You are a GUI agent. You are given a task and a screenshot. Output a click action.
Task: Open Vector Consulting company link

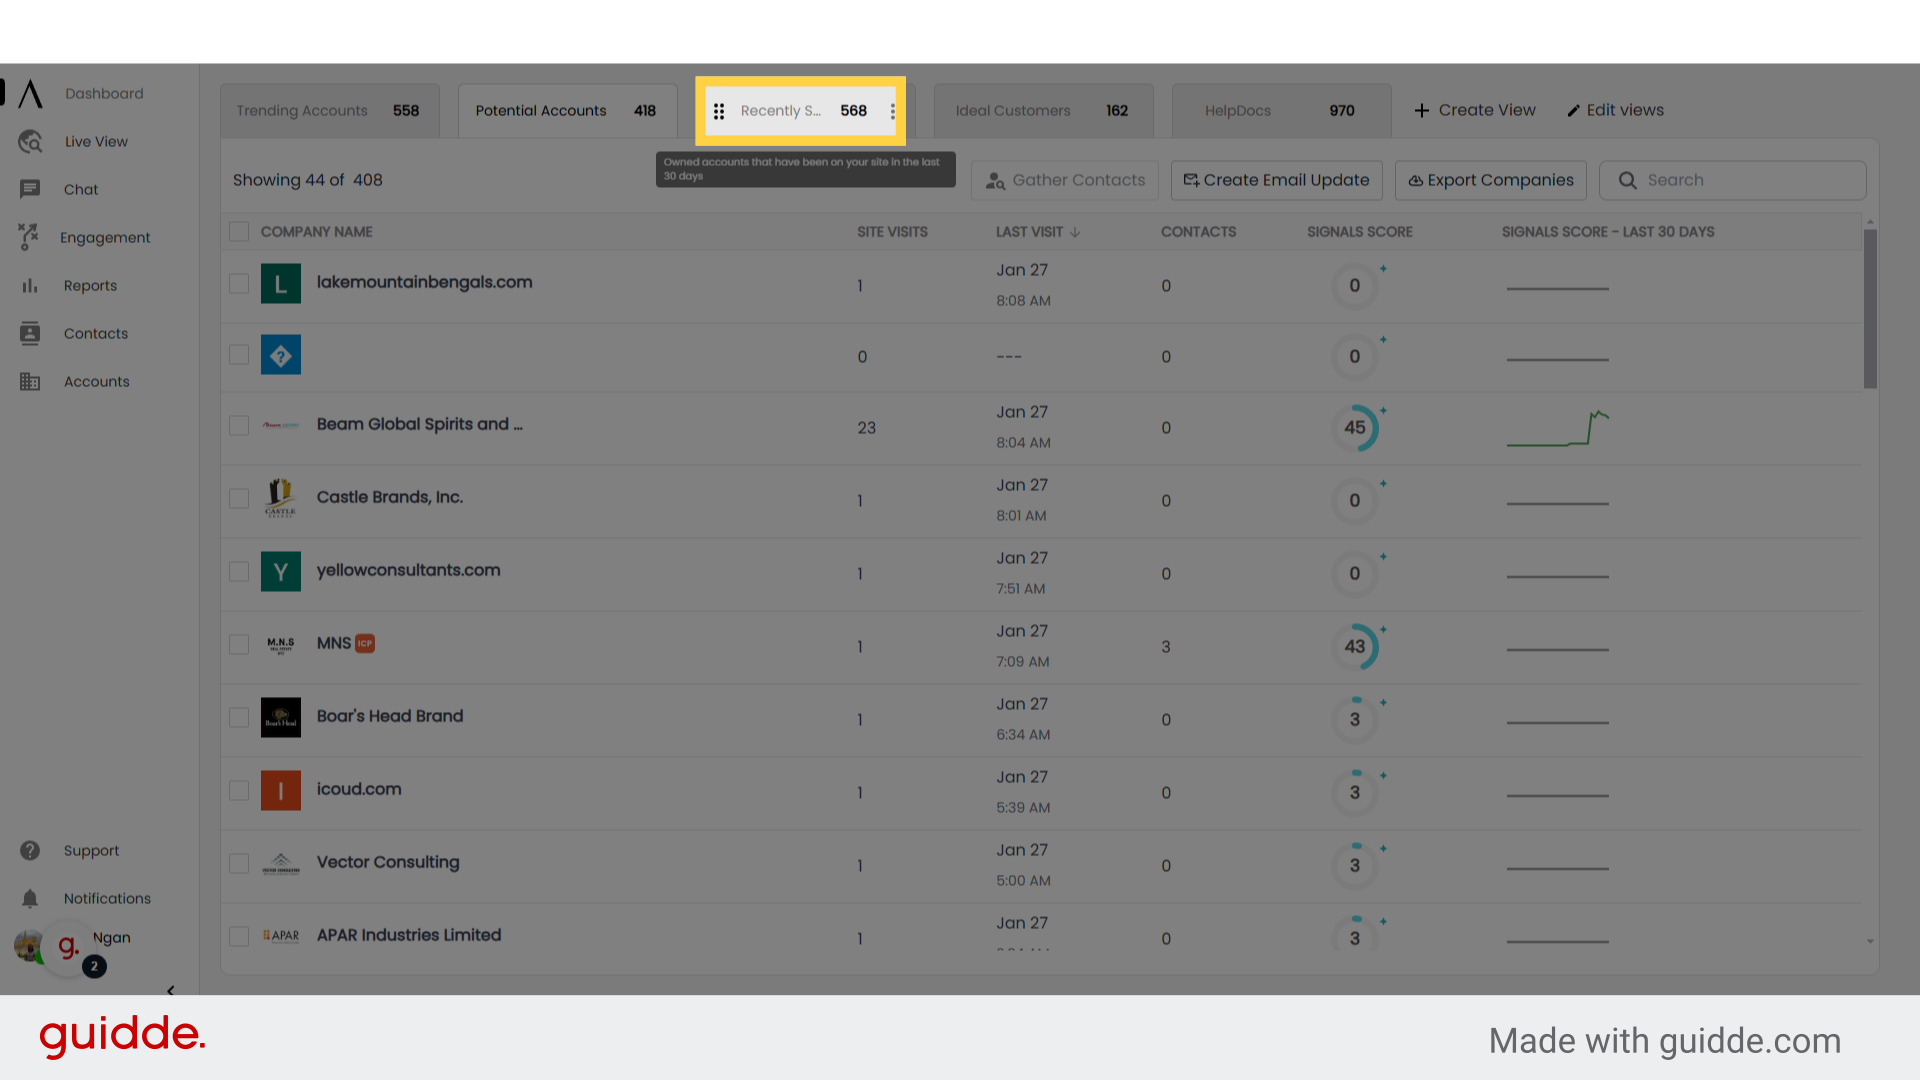click(388, 862)
